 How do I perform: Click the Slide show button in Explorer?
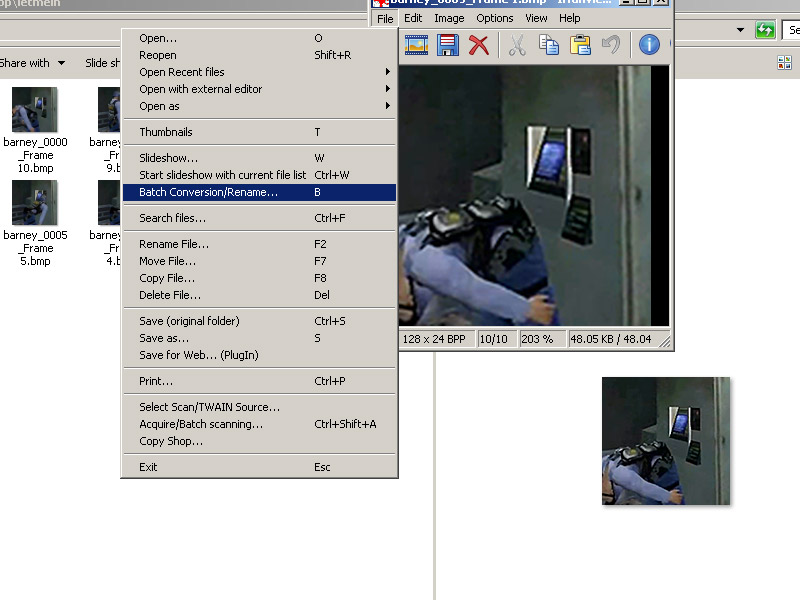pos(102,63)
